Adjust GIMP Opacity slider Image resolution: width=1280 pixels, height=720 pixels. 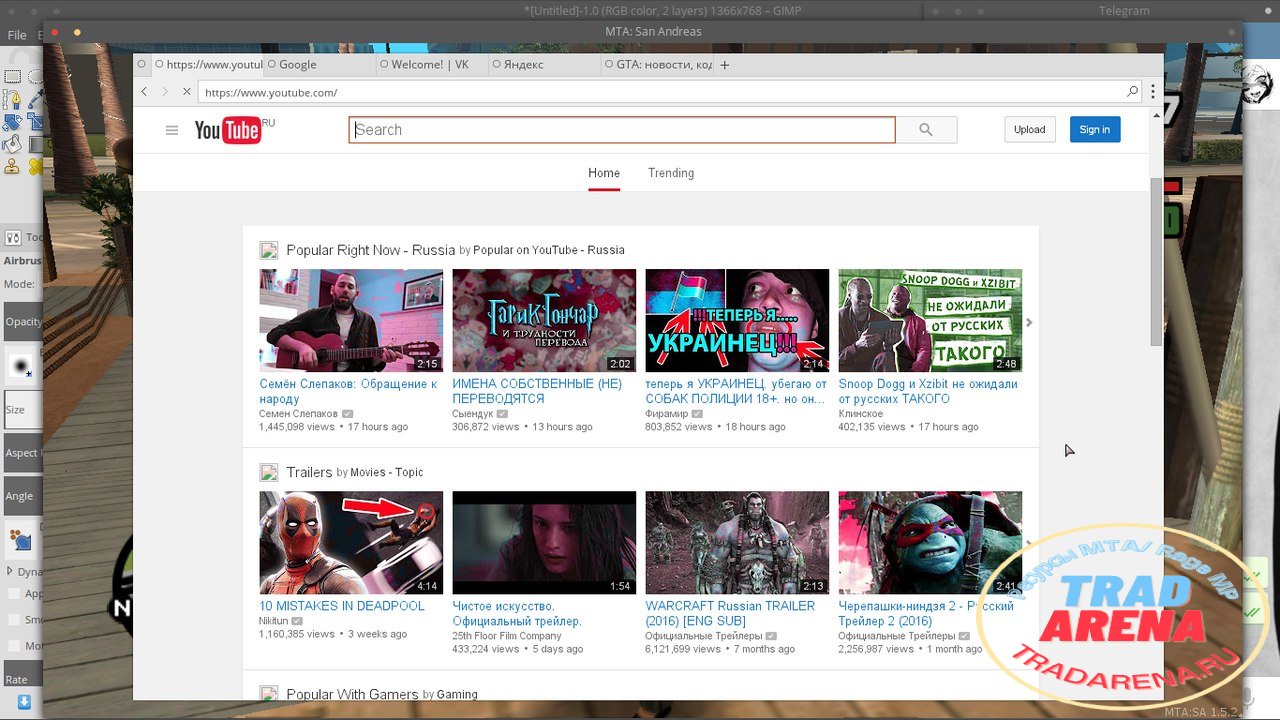pyautogui.click(x=22, y=322)
